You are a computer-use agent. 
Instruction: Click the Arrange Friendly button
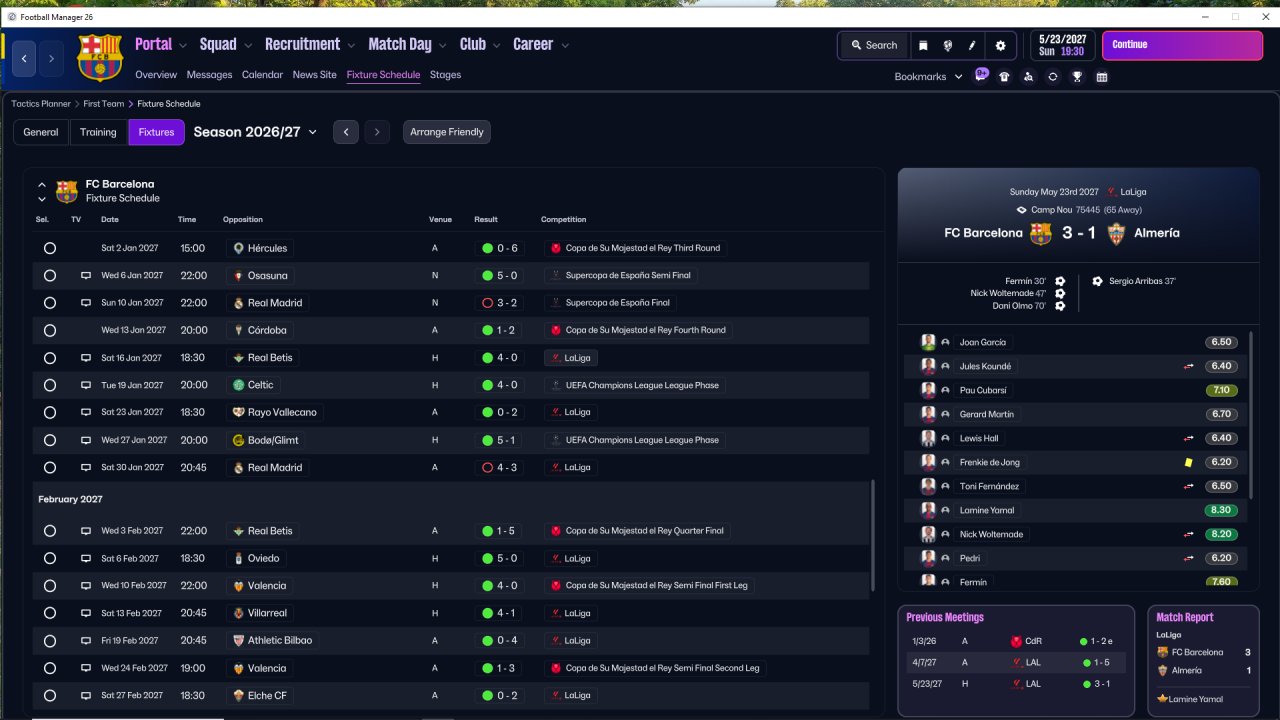pyautogui.click(x=447, y=132)
